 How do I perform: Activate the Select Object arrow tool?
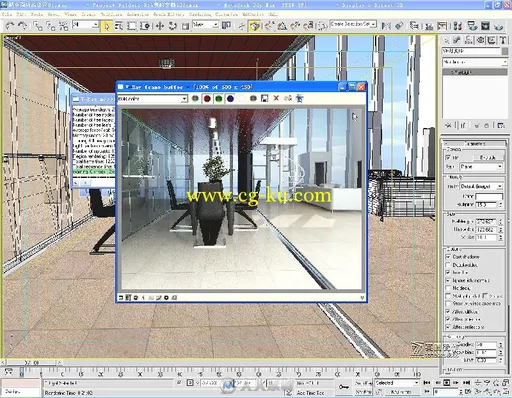107,26
